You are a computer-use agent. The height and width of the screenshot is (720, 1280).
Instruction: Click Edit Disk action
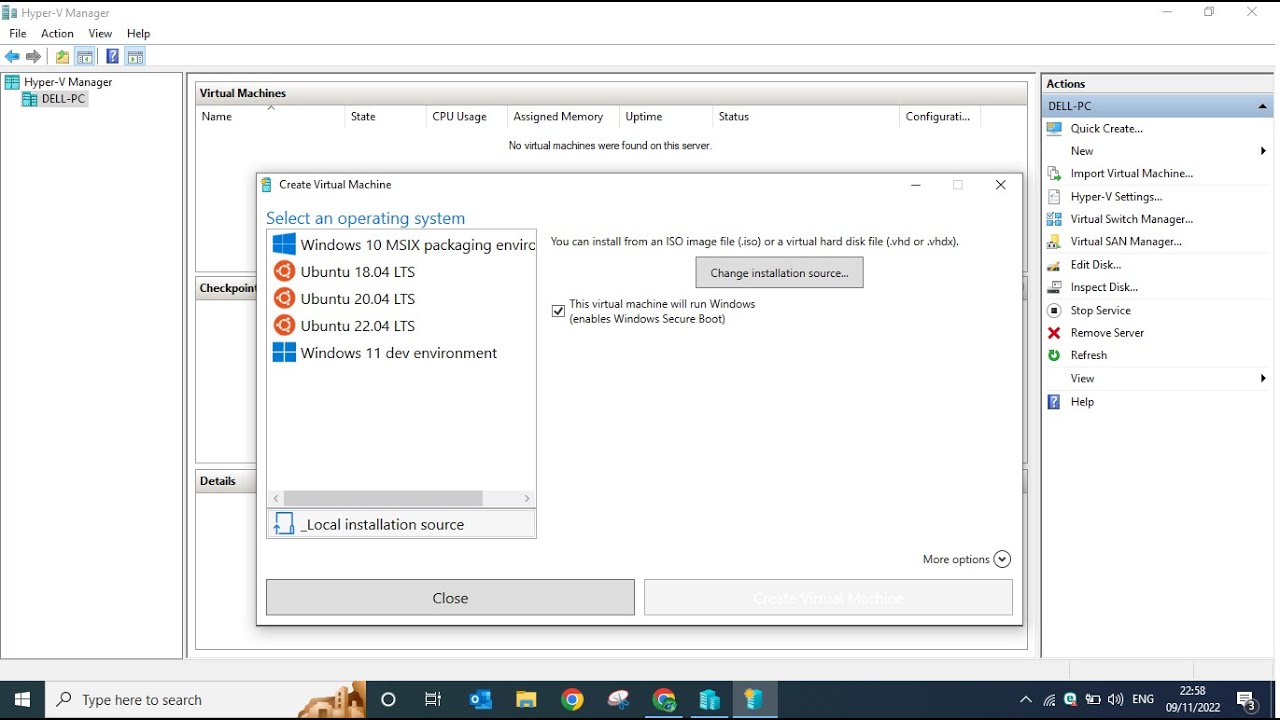[1096, 265]
